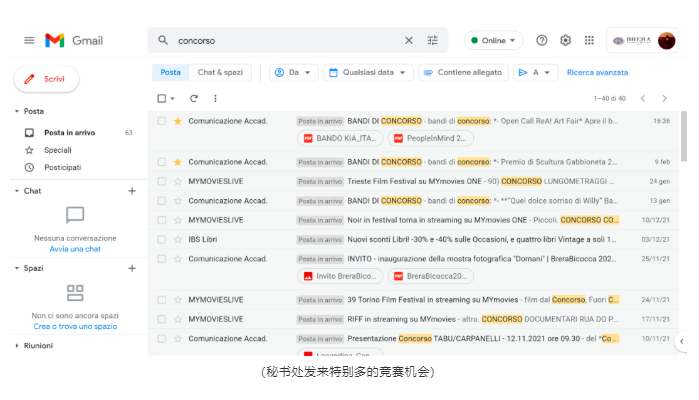Tick checkbox for the 16:36 email
The image size is (699, 400).
point(162,121)
